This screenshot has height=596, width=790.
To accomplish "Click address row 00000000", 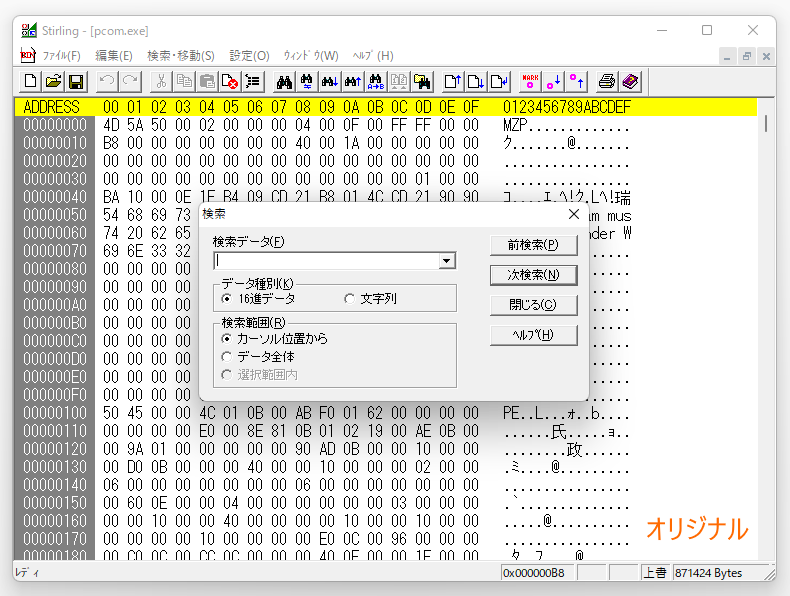I will 55,125.
